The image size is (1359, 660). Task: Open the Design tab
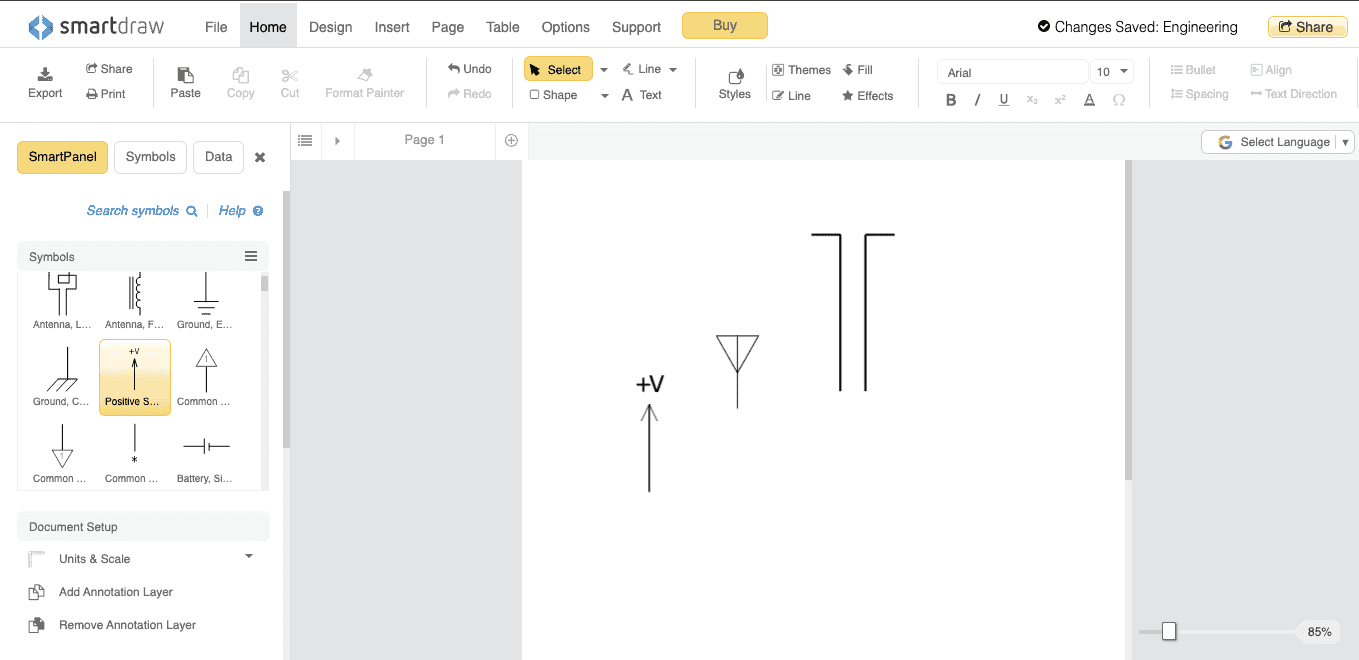(330, 27)
